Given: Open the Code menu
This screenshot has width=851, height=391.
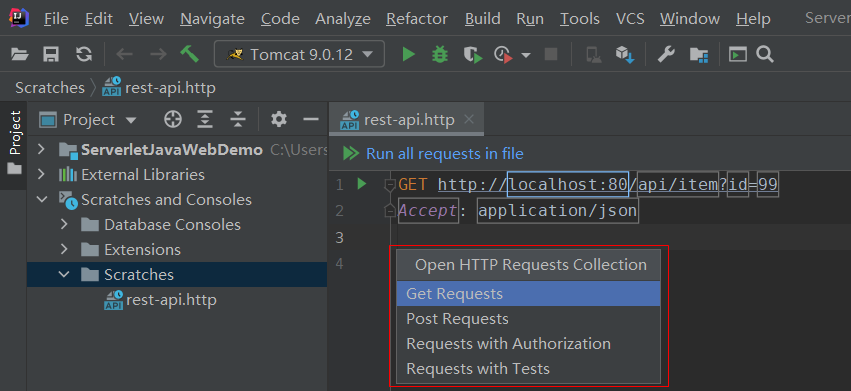Looking at the screenshot, I should click(x=280, y=20).
